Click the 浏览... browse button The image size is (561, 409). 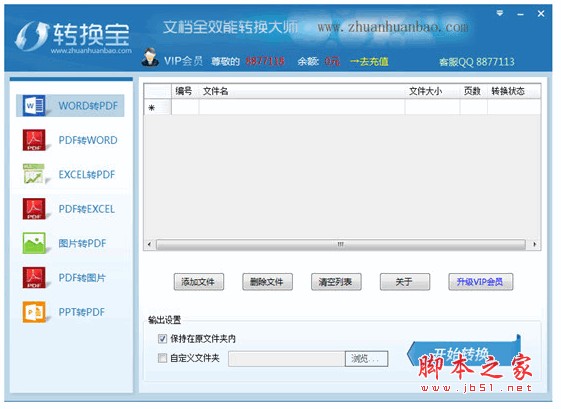point(366,359)
